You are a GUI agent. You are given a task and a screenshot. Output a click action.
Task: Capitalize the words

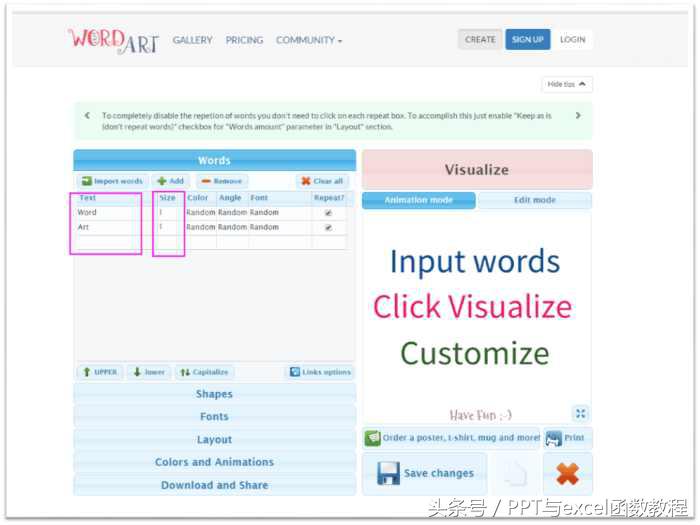(x=204, y=372)
